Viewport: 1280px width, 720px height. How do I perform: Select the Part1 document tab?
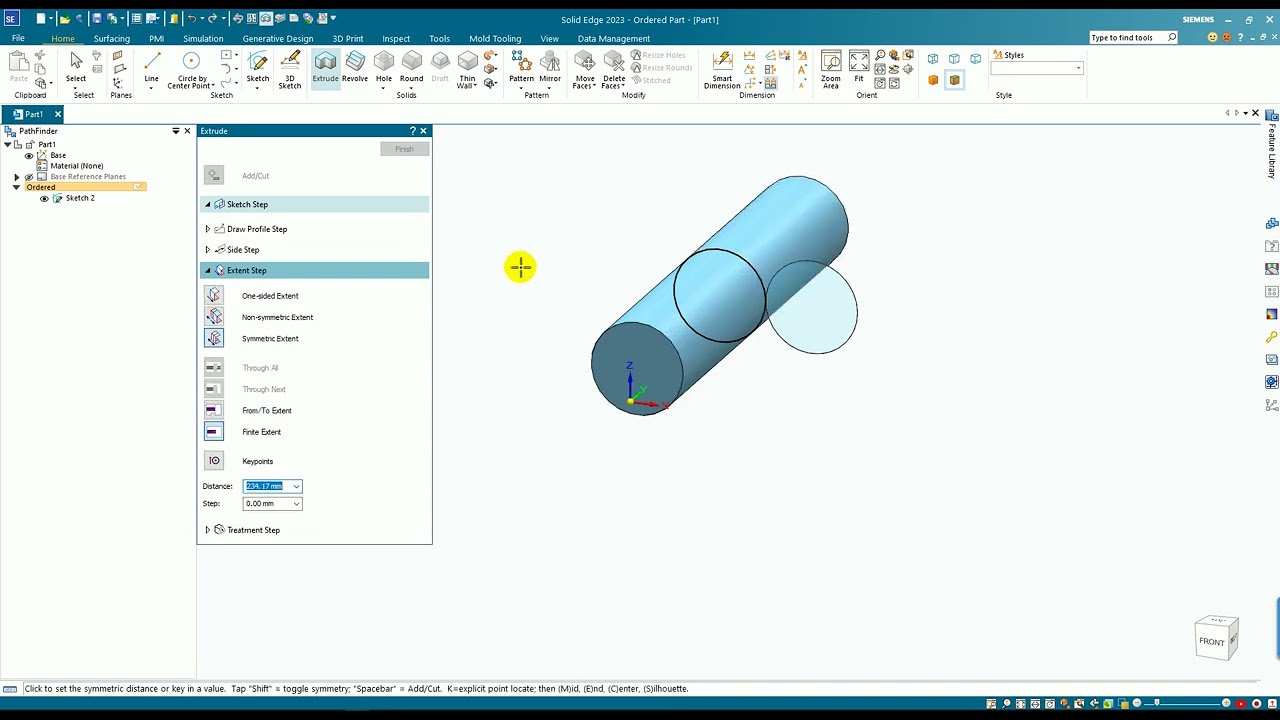click(x=33, y=114)
